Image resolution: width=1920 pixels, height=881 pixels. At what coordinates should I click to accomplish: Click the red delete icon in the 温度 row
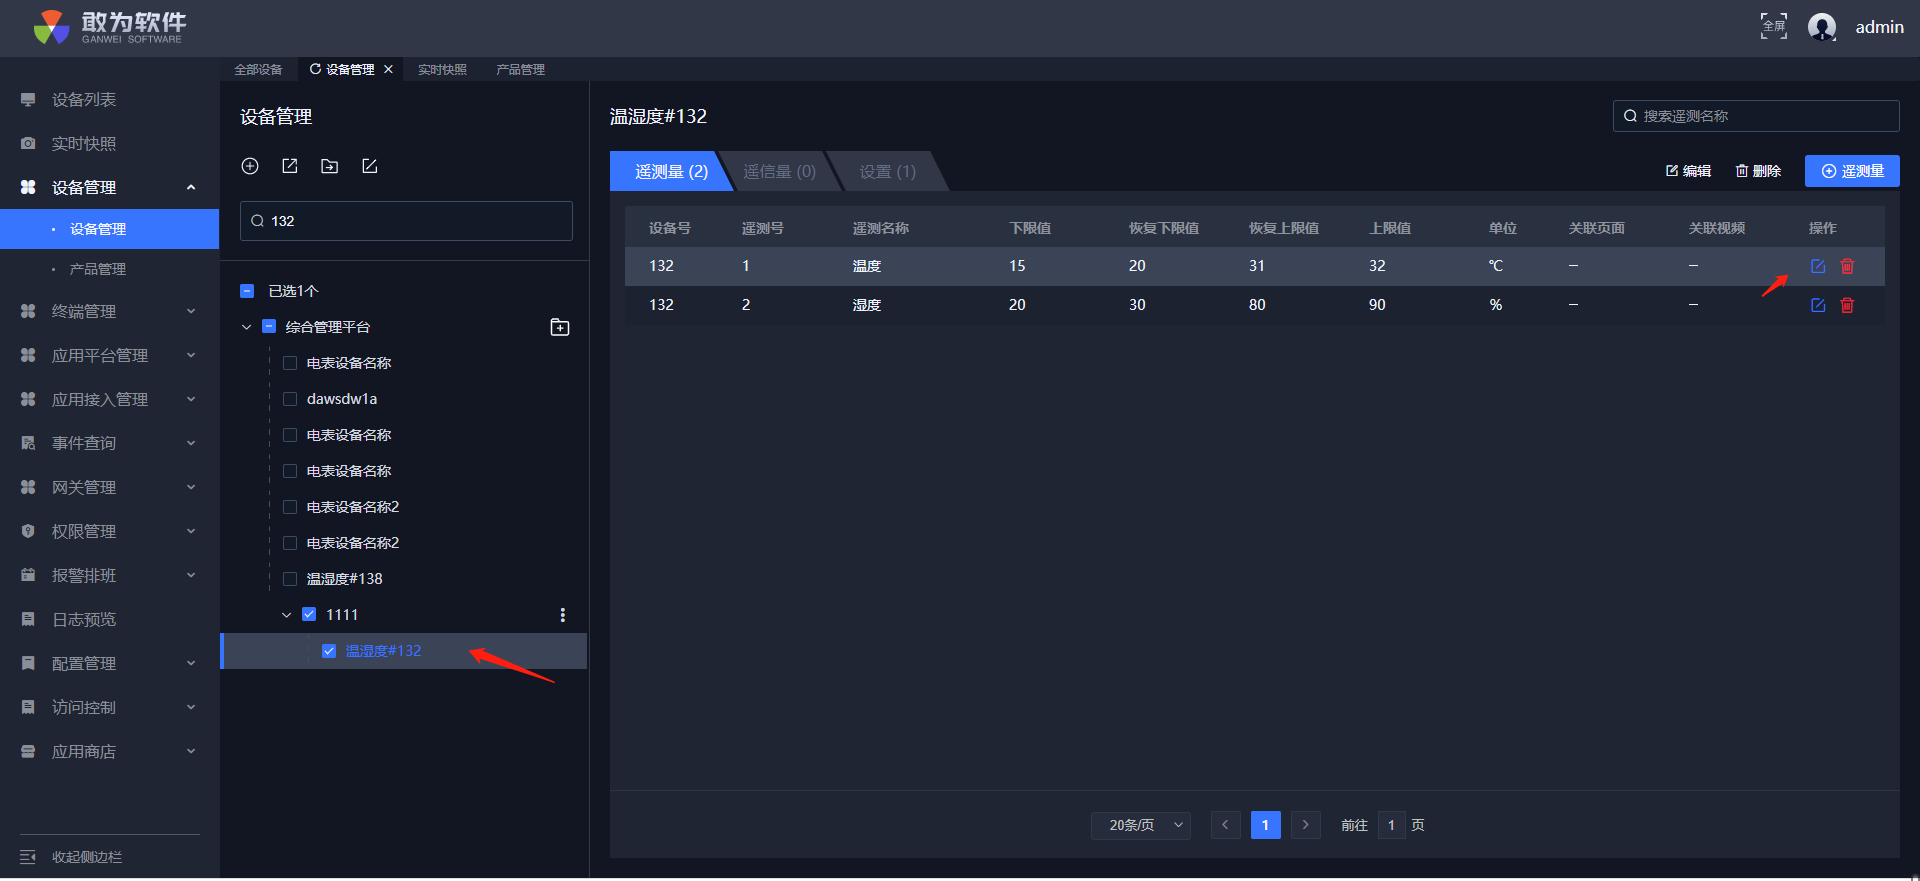pos(1847,266)
